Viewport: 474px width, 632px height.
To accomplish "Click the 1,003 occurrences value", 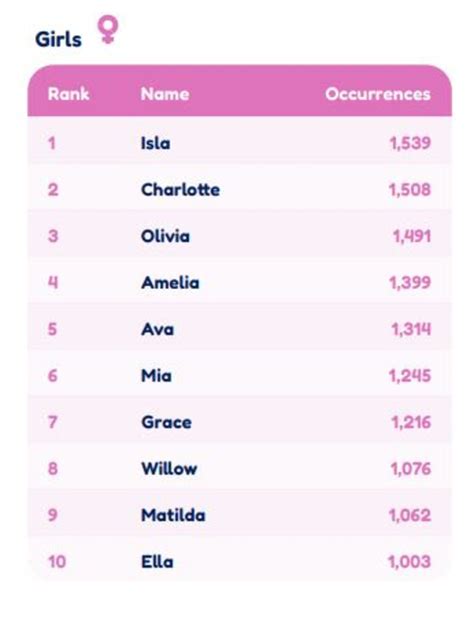I will pos(410,562).
